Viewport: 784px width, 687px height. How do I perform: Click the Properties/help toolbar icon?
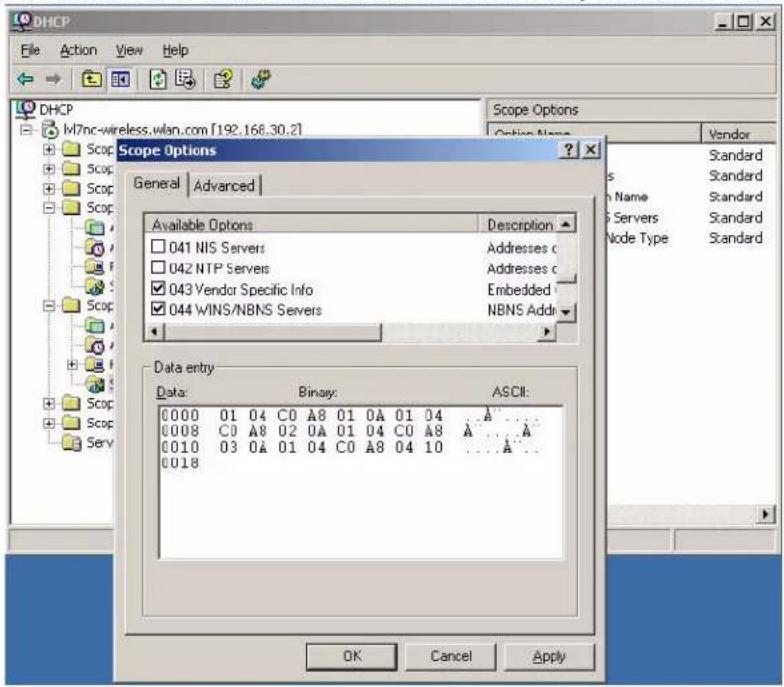tap(223, 79)
